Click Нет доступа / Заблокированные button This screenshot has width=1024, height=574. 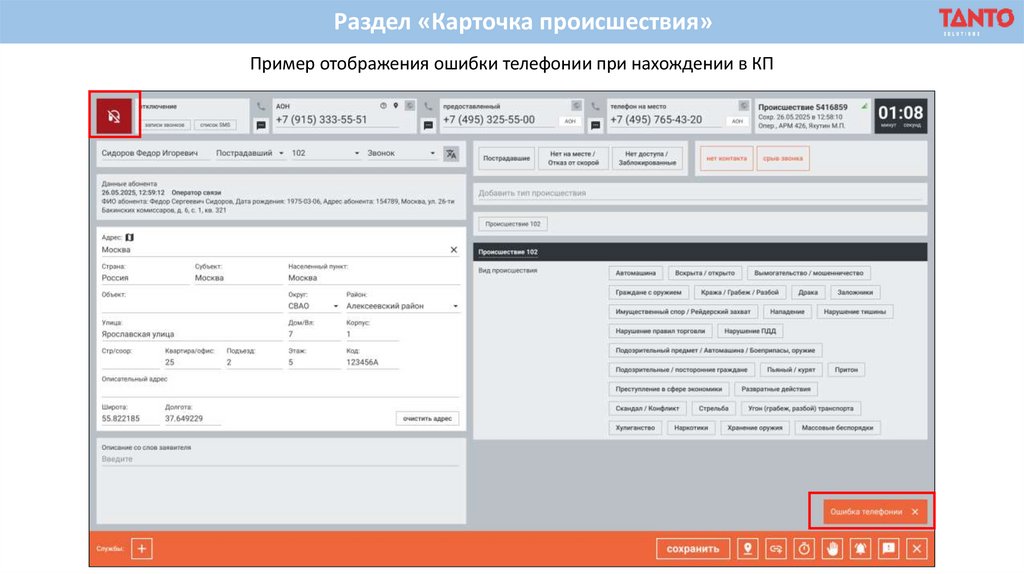click(x=647, y=158)
